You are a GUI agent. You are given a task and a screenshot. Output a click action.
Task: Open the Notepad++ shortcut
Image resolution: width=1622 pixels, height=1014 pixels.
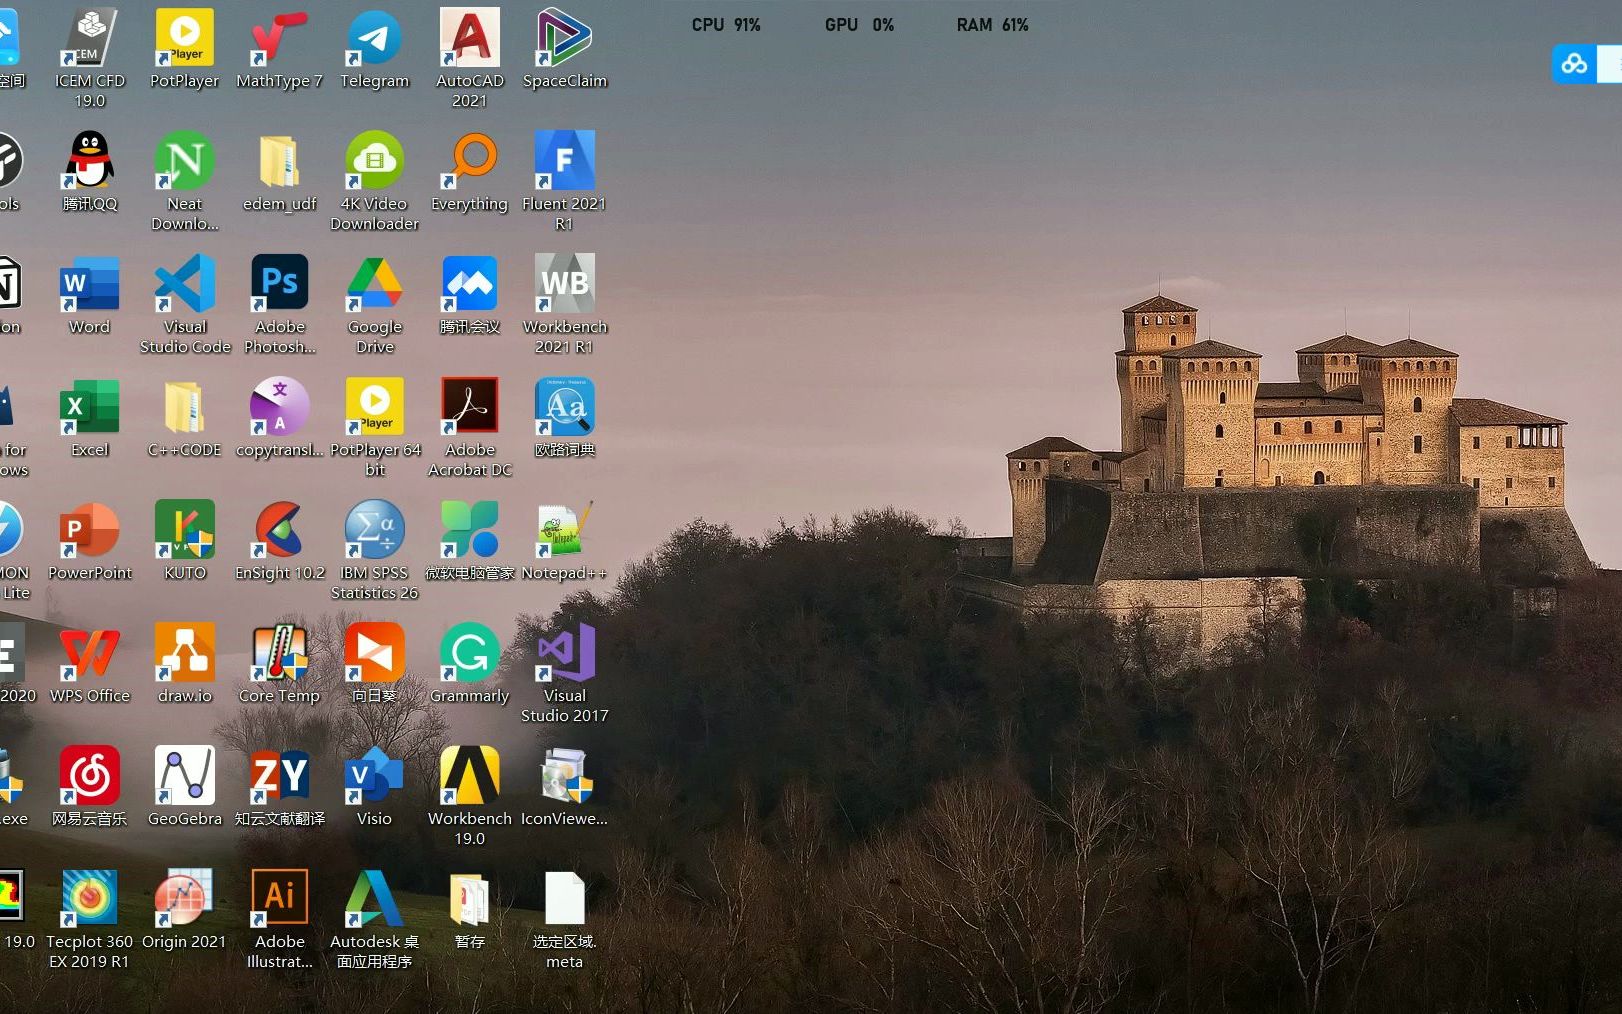click(565, 540)
